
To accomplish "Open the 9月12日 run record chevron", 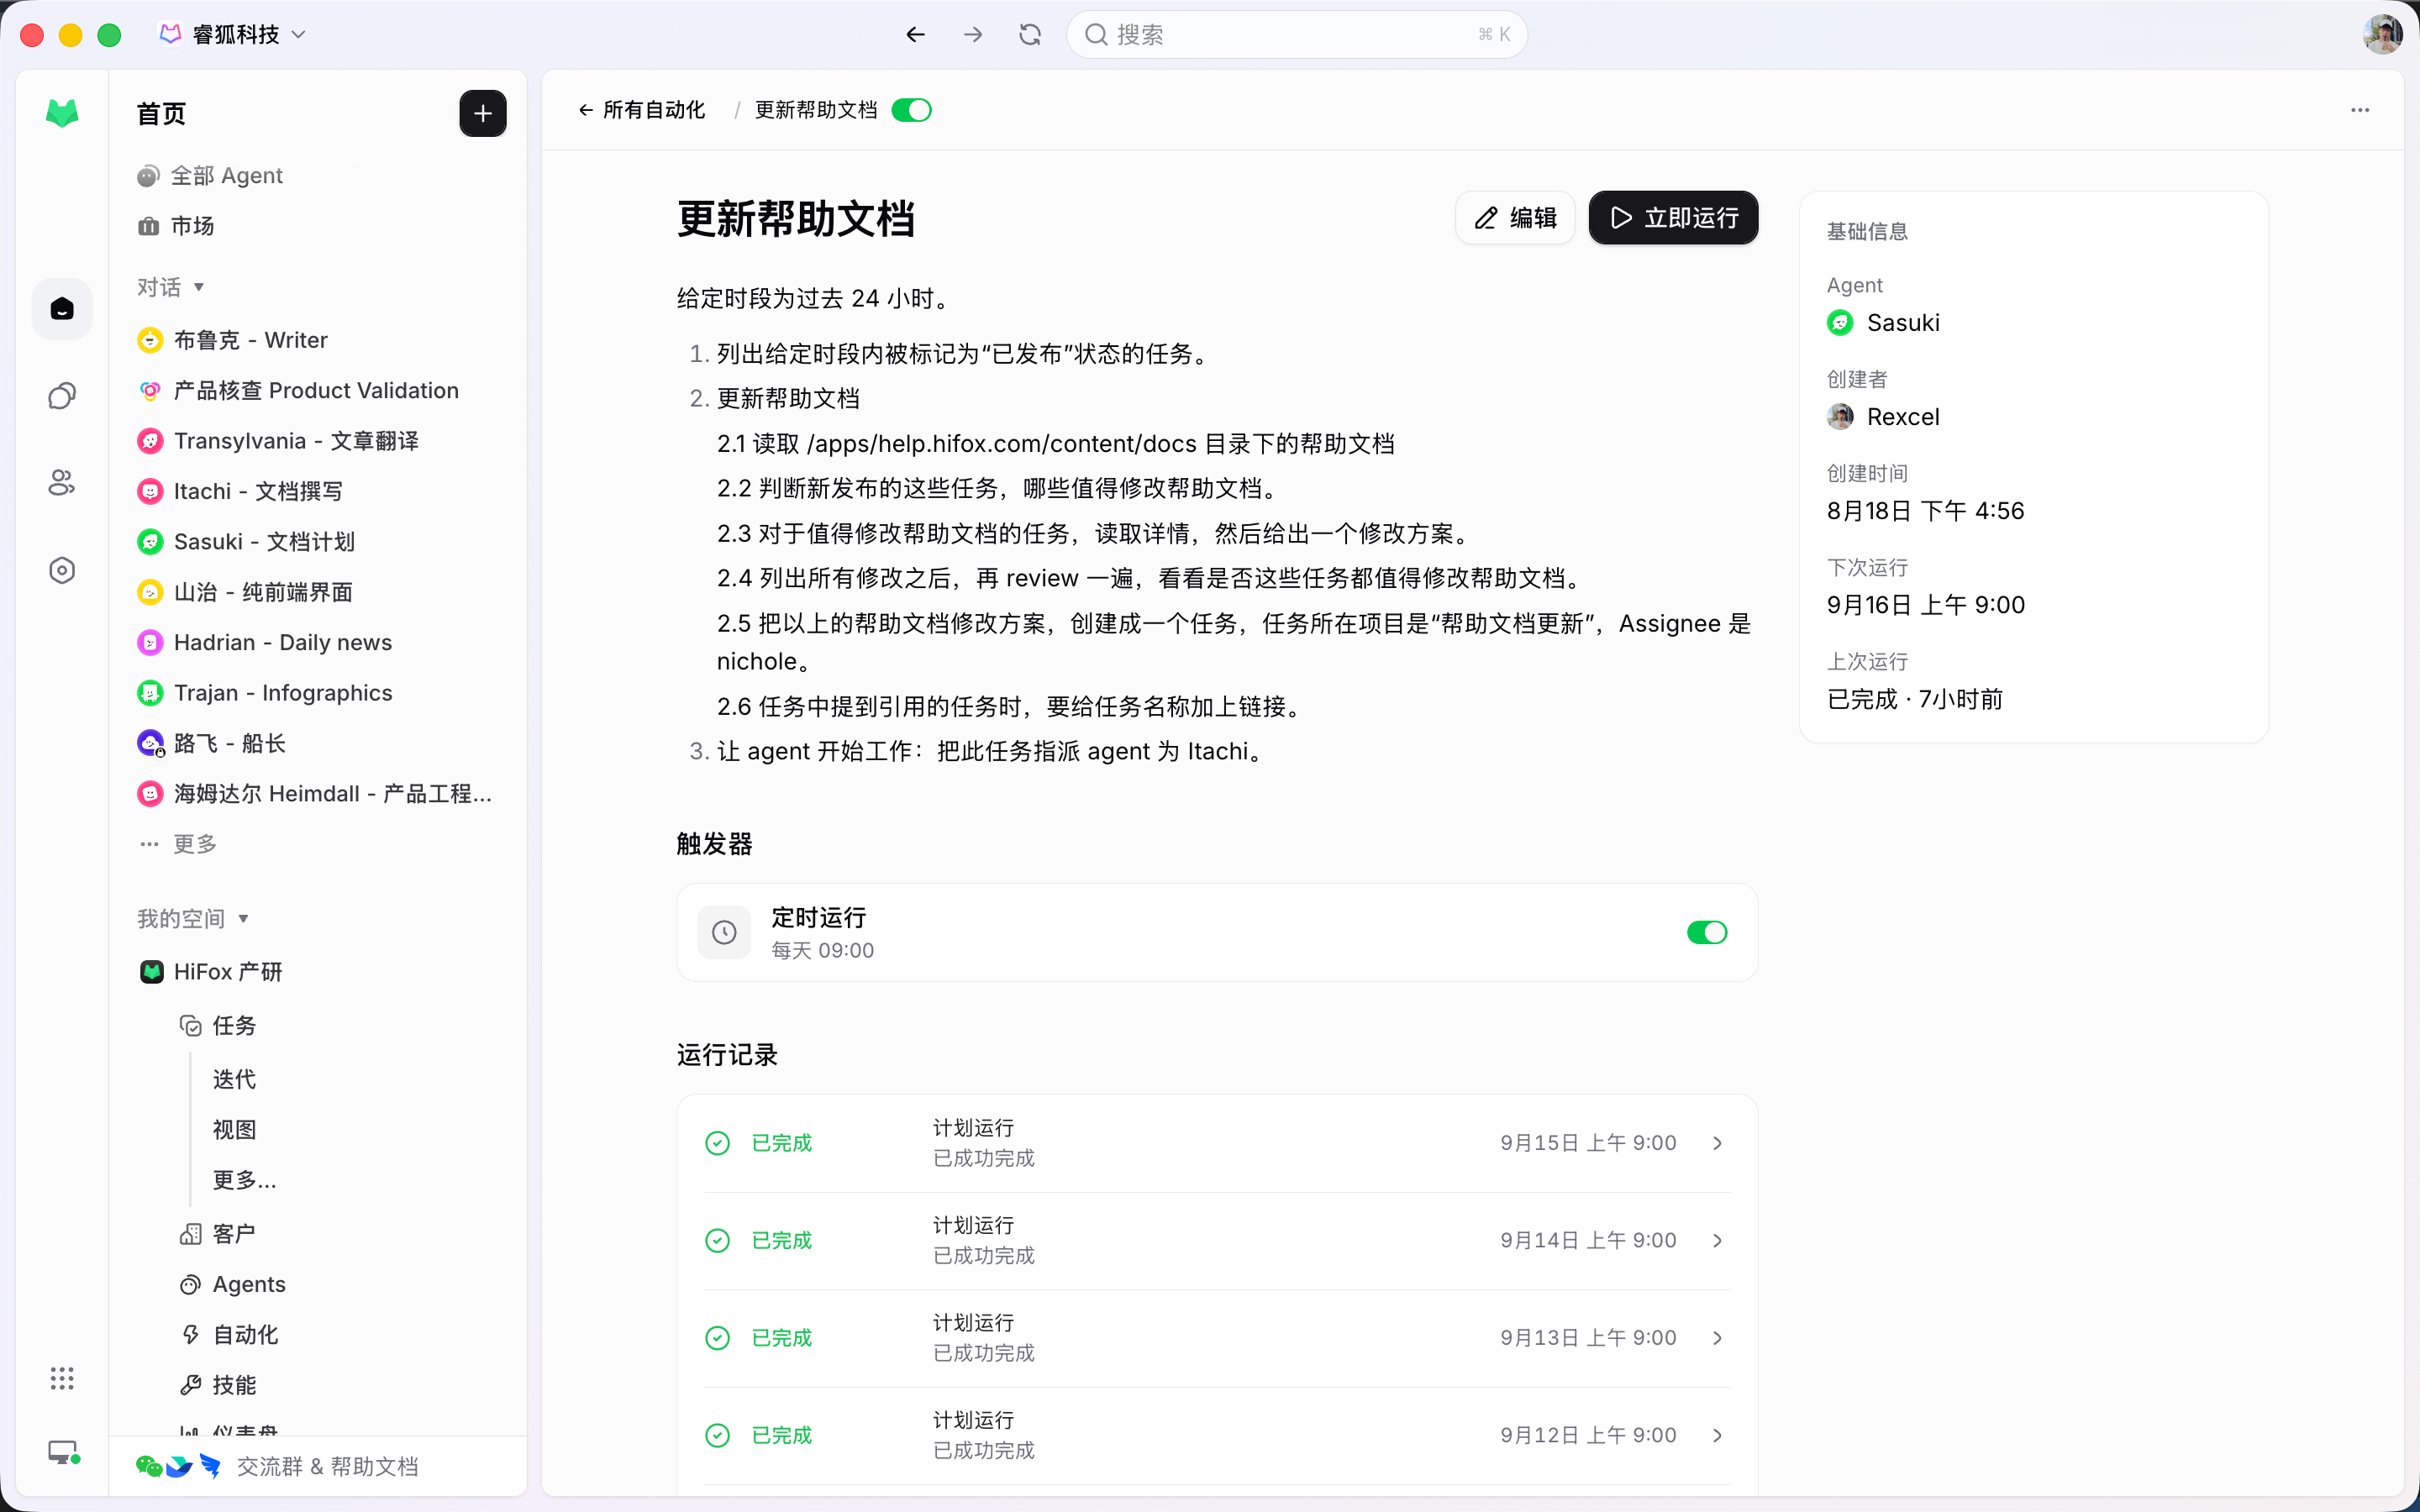I will pos(1717,1435).
